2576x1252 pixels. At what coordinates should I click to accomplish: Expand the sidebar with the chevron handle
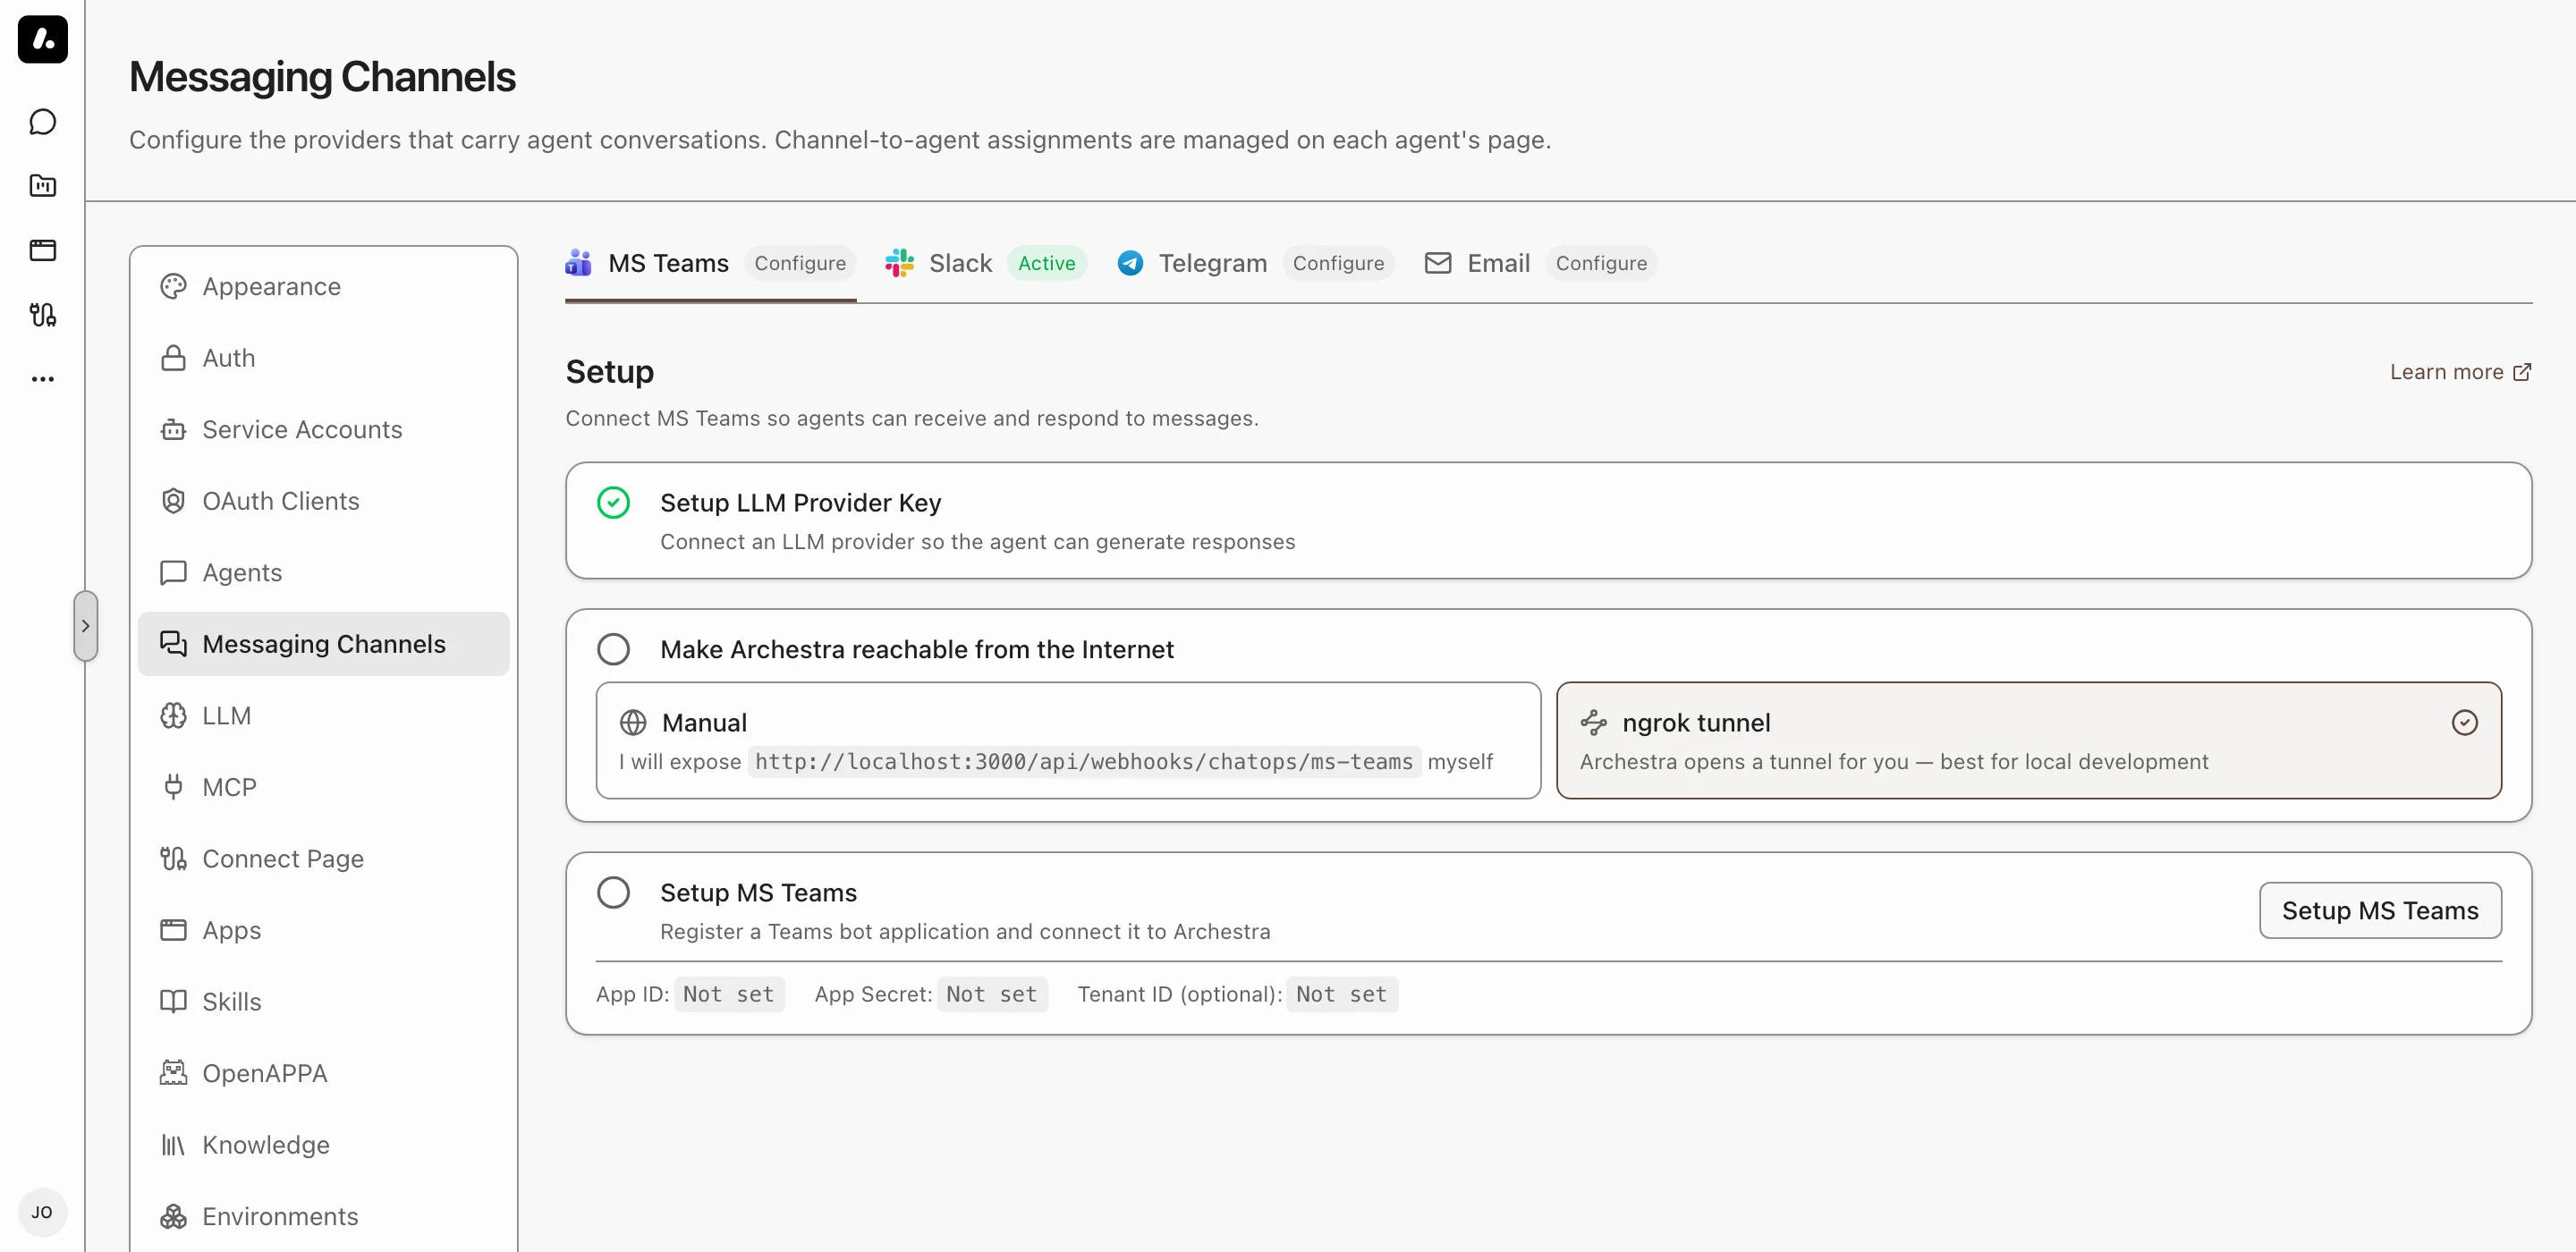tap(86, 626)
